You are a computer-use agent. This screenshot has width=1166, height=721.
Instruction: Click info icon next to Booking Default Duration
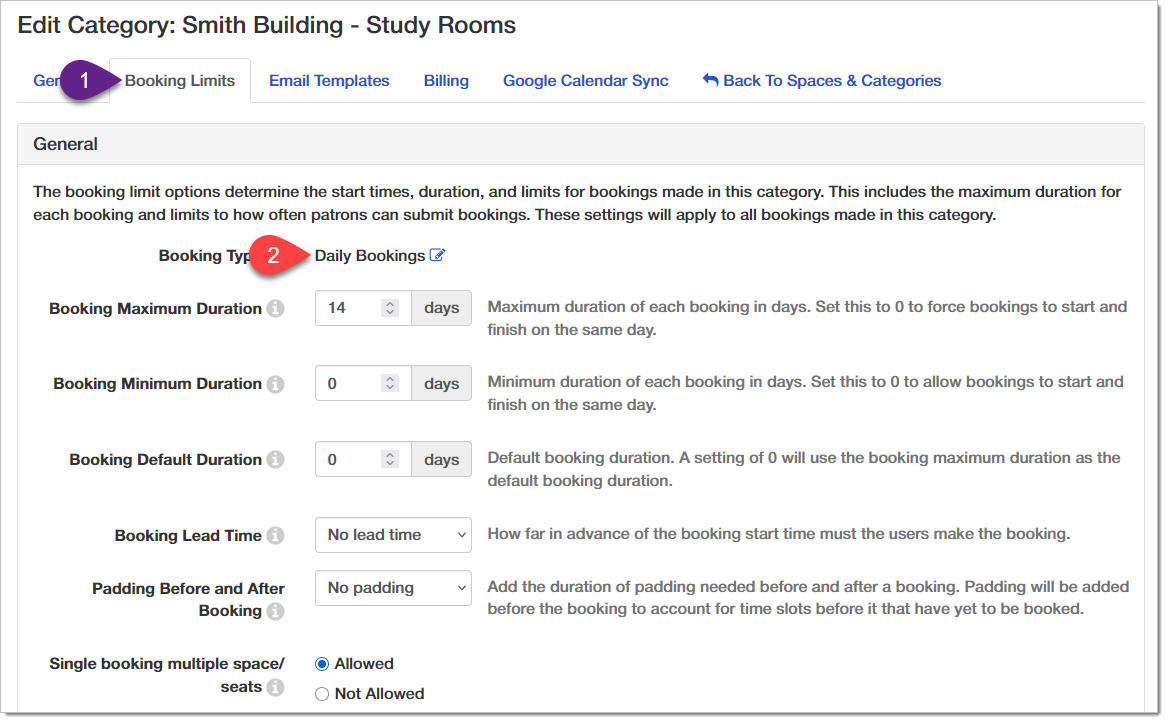tap(276, 460)
